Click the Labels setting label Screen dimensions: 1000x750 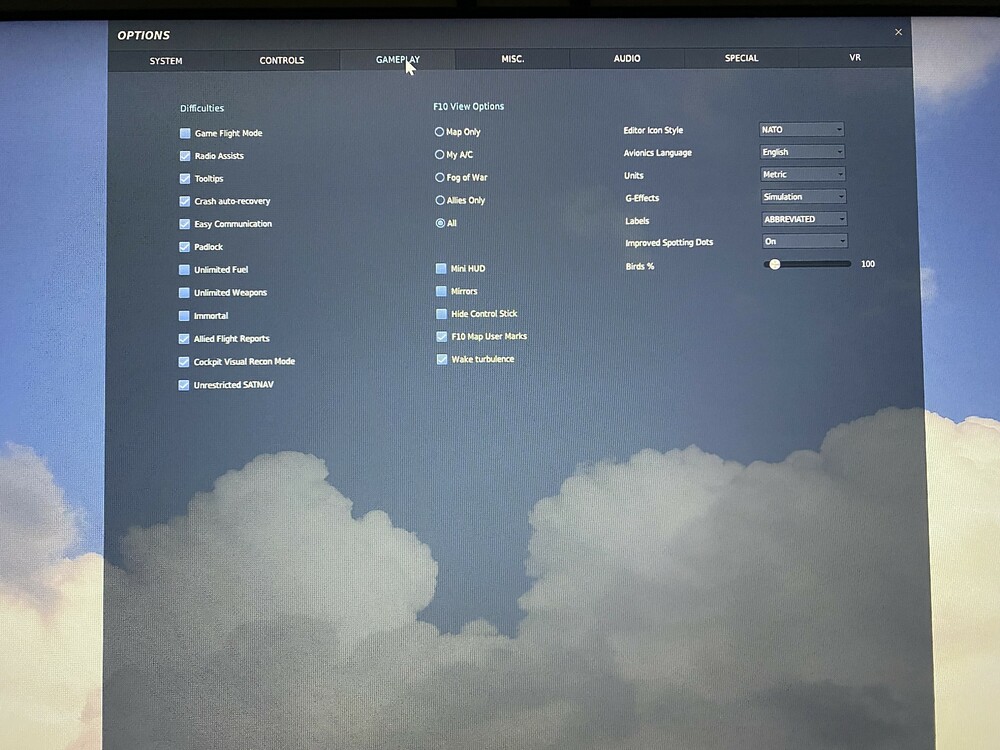[637, 221]
